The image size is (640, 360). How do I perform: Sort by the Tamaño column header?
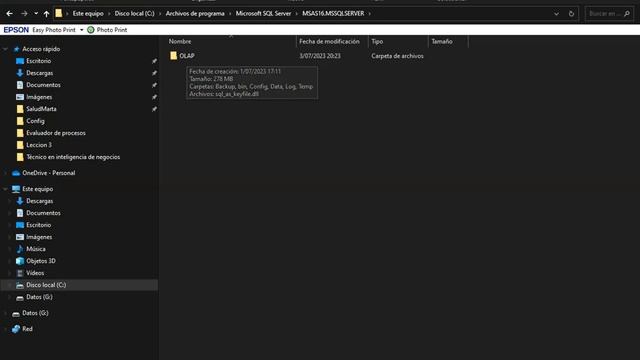[x=442, y=41]
